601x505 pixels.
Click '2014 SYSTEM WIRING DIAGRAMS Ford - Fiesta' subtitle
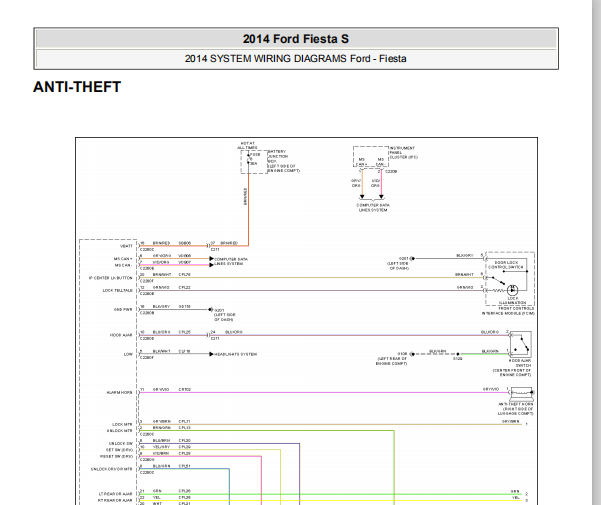coord(296,59)
